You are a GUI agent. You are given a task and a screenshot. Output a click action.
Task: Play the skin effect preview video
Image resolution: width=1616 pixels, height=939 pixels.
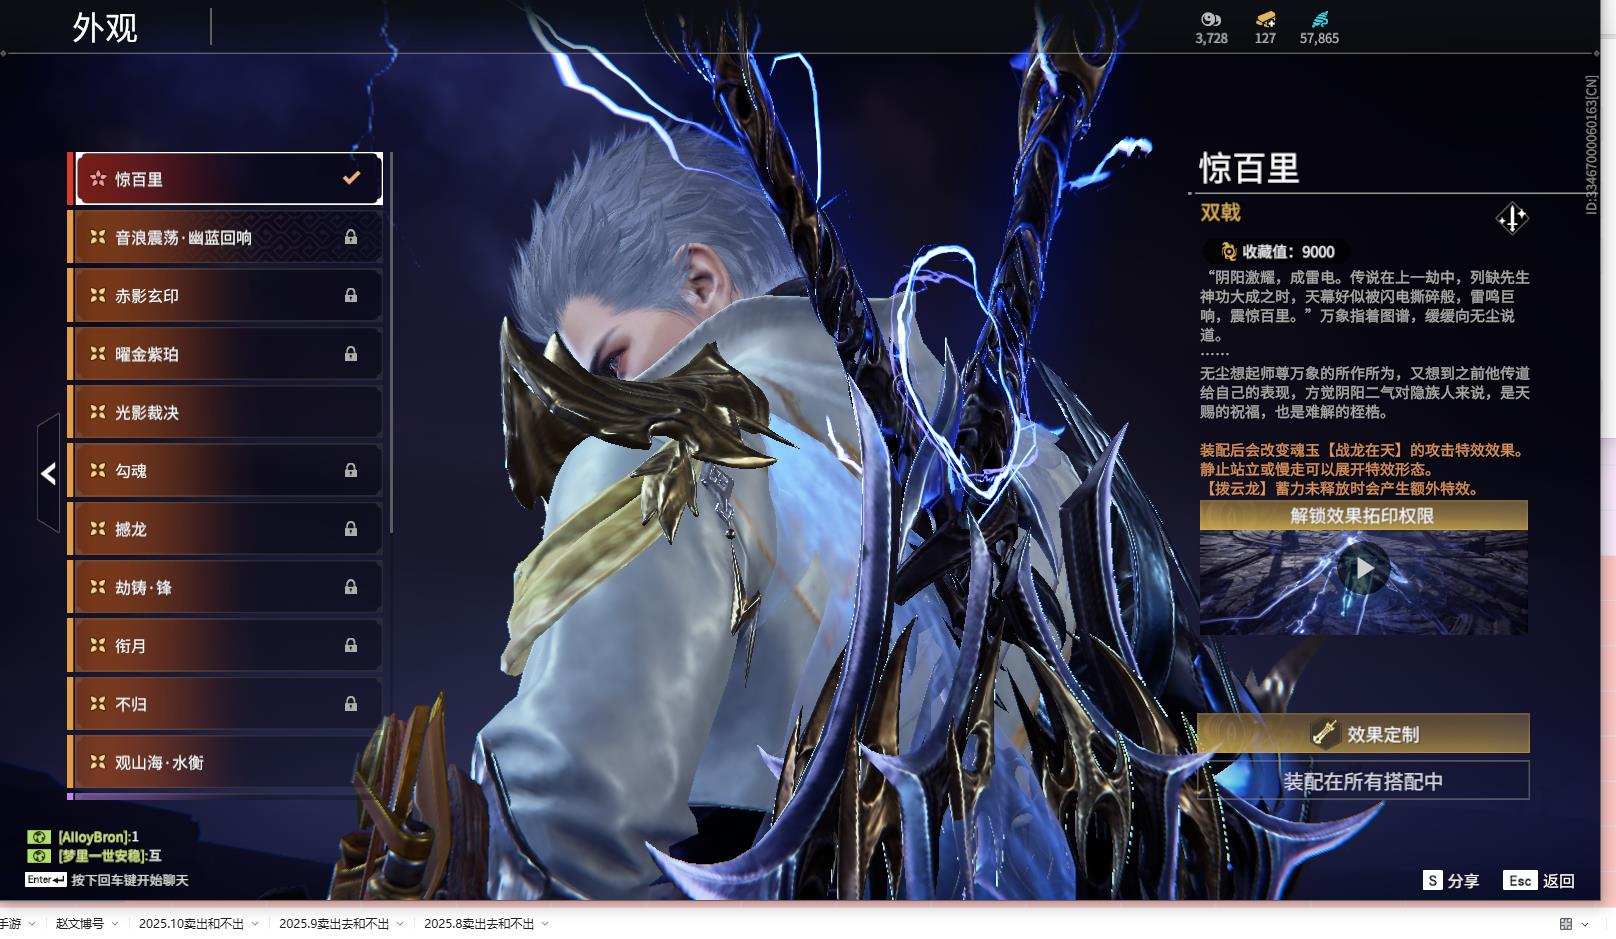[x=1363, y=569]
